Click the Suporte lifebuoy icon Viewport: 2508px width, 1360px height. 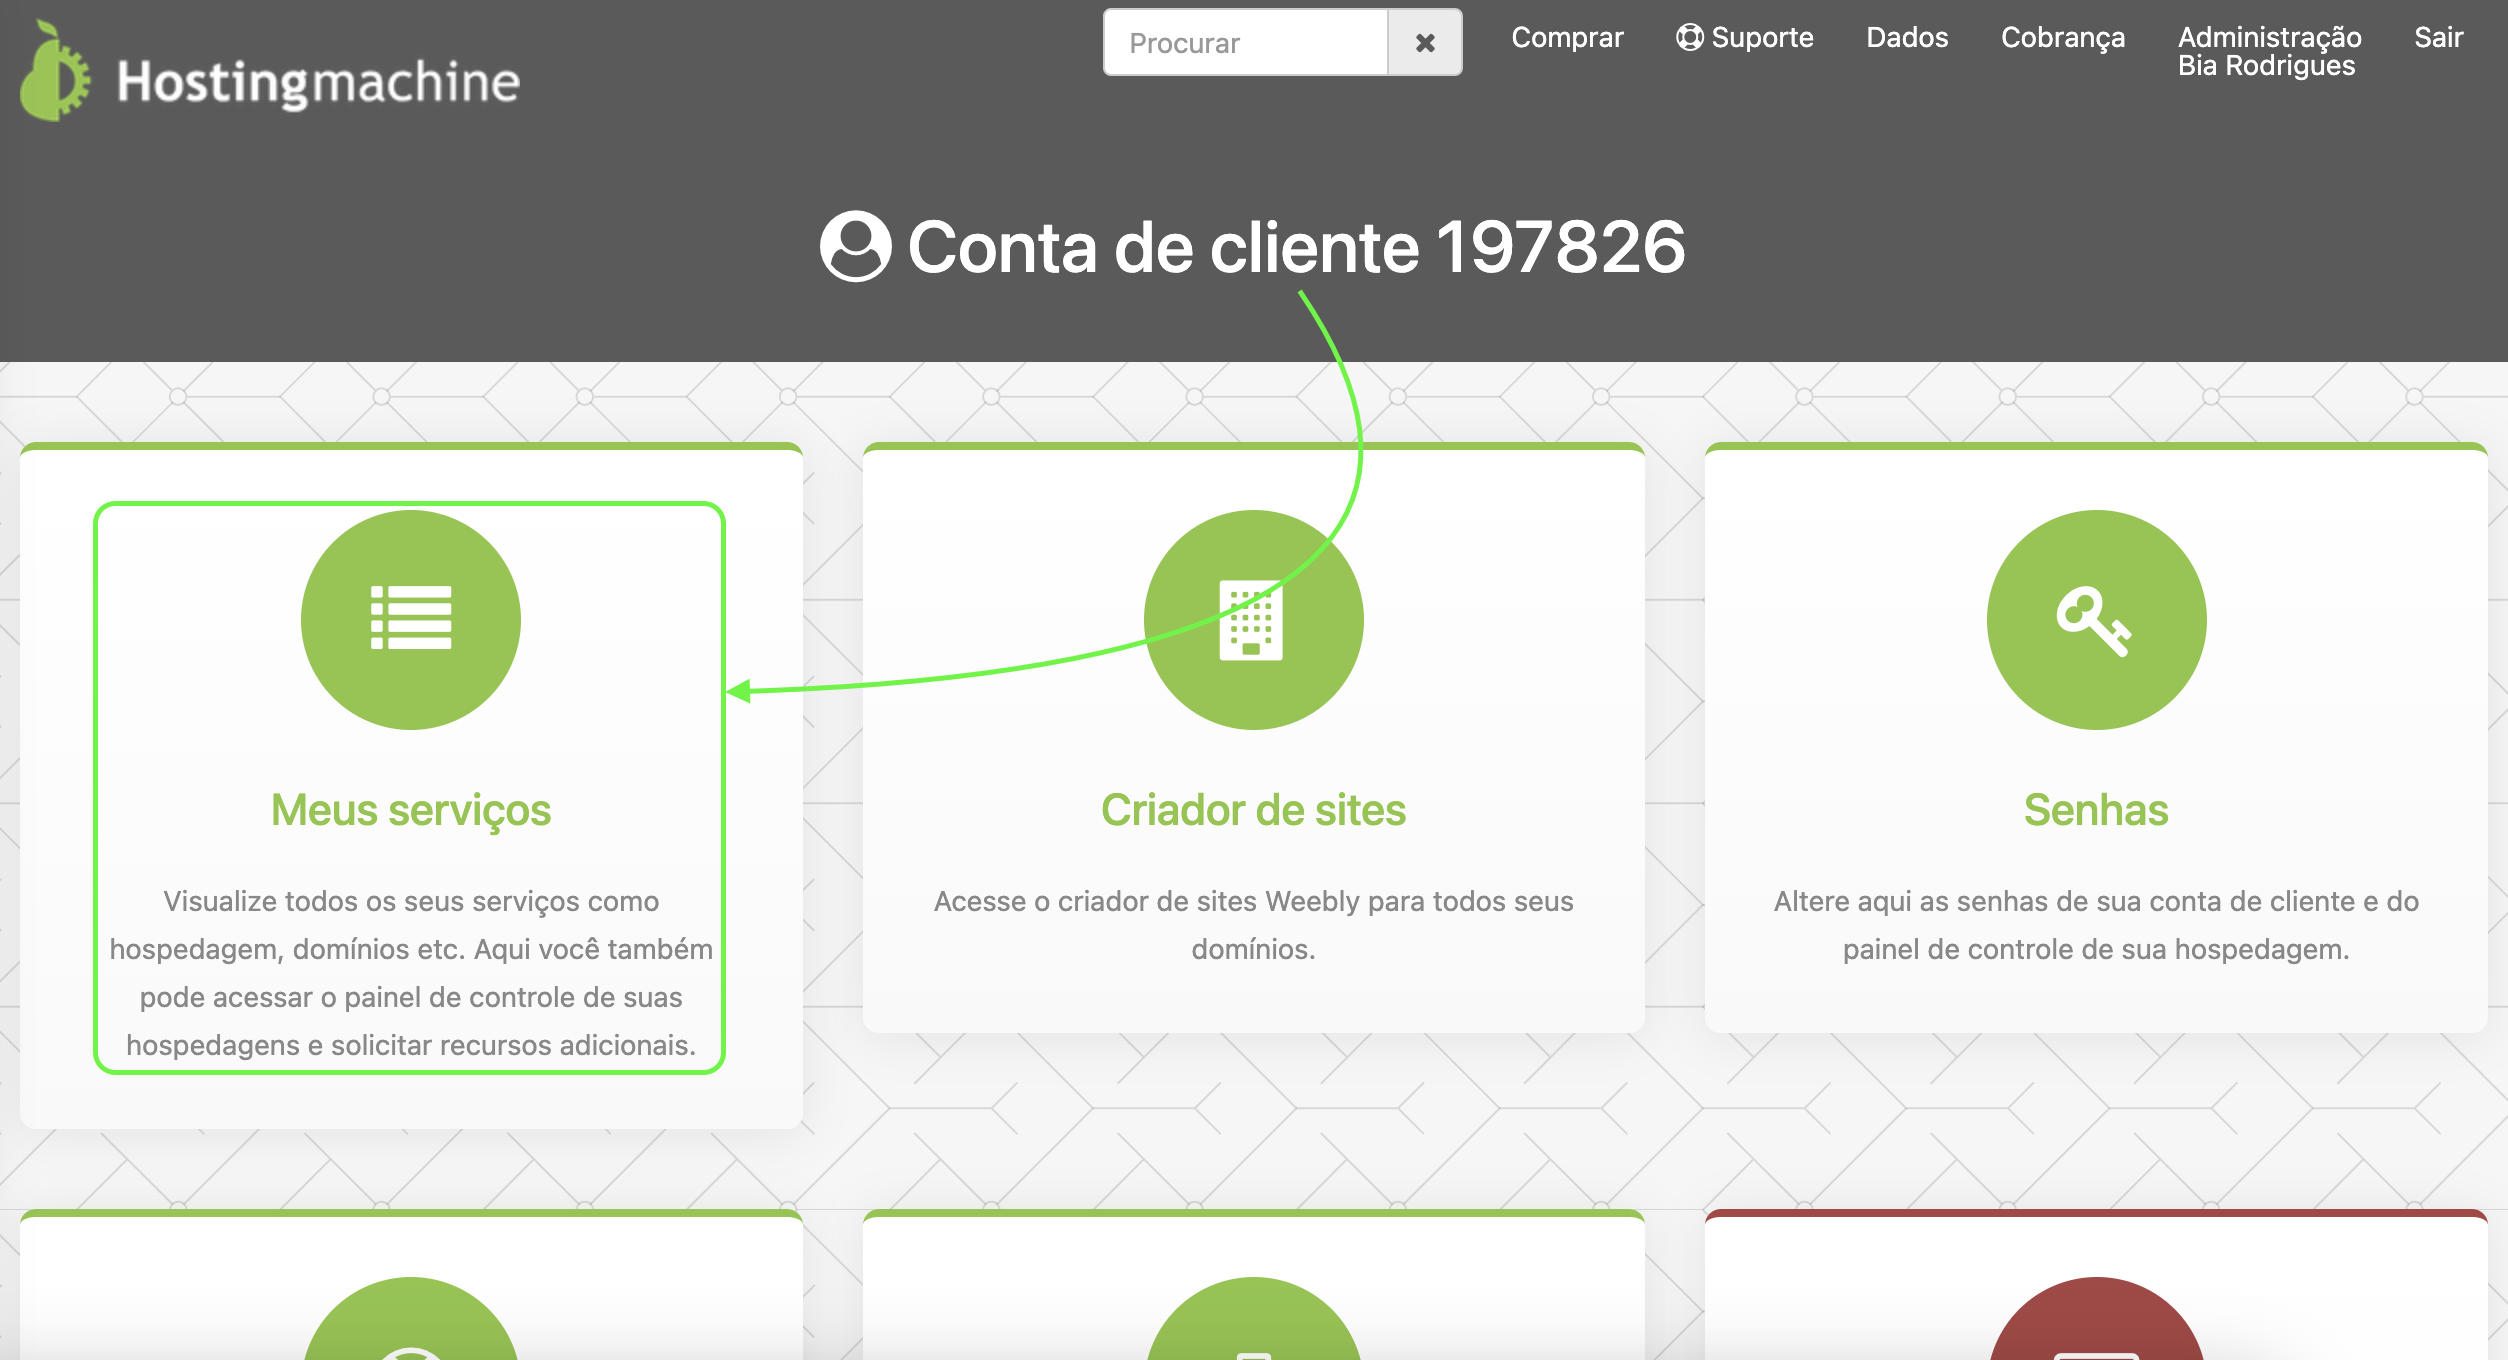click(1689, 37)
